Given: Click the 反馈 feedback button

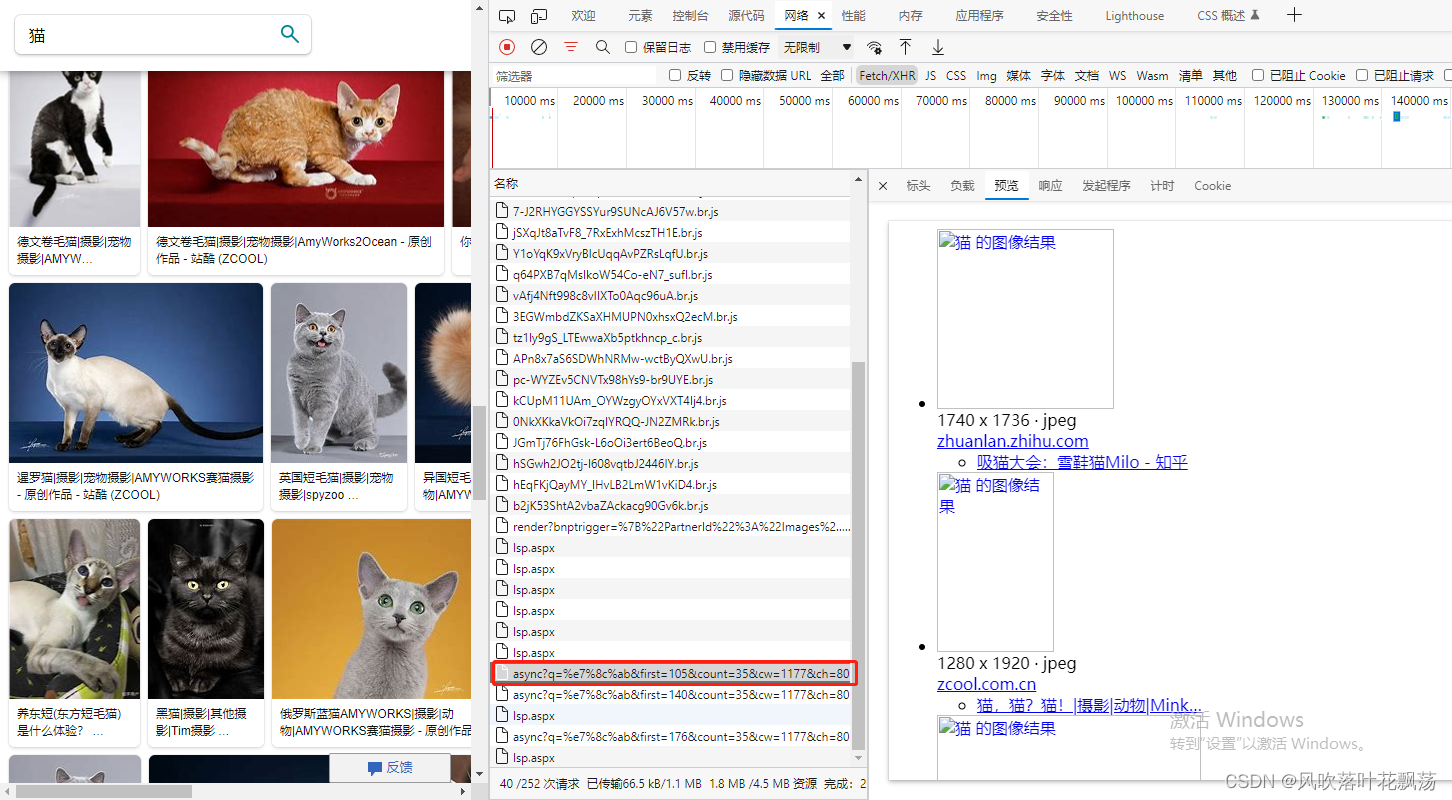Looking at the screenshot, I should coord(390,767).
